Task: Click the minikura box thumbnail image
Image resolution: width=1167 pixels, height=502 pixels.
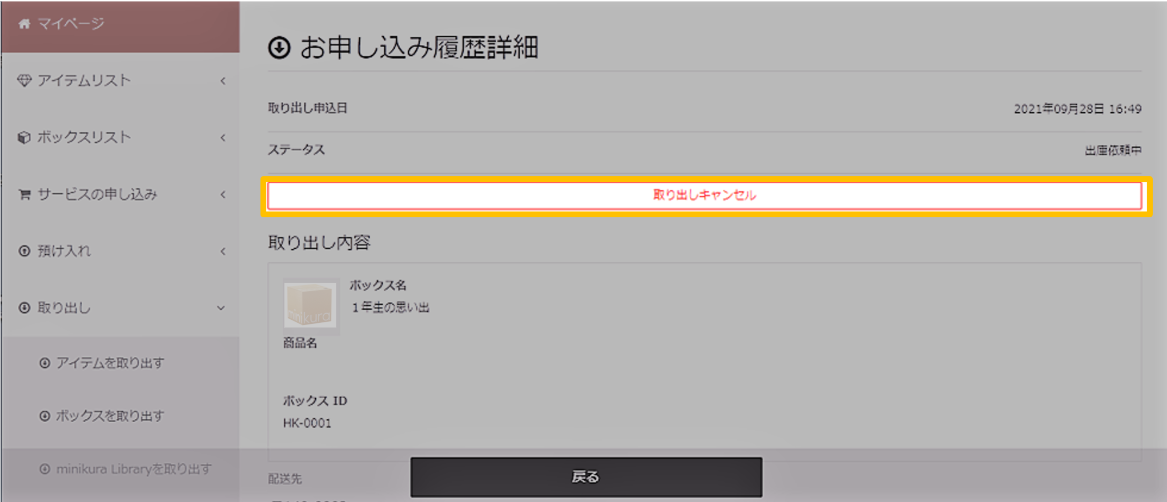Action: tap(311, 305)
